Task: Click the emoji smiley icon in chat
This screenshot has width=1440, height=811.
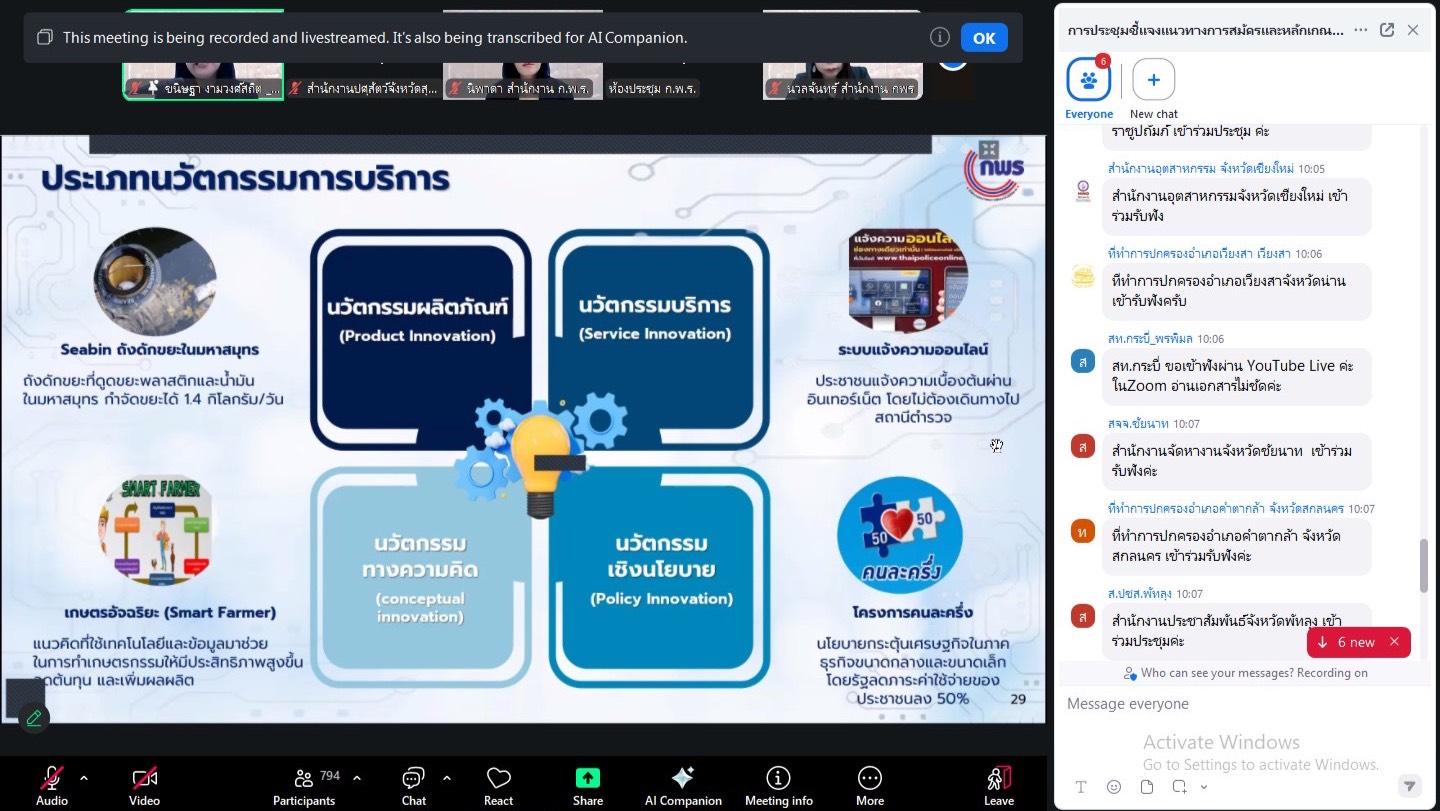Action: [x=1114, y=787]
